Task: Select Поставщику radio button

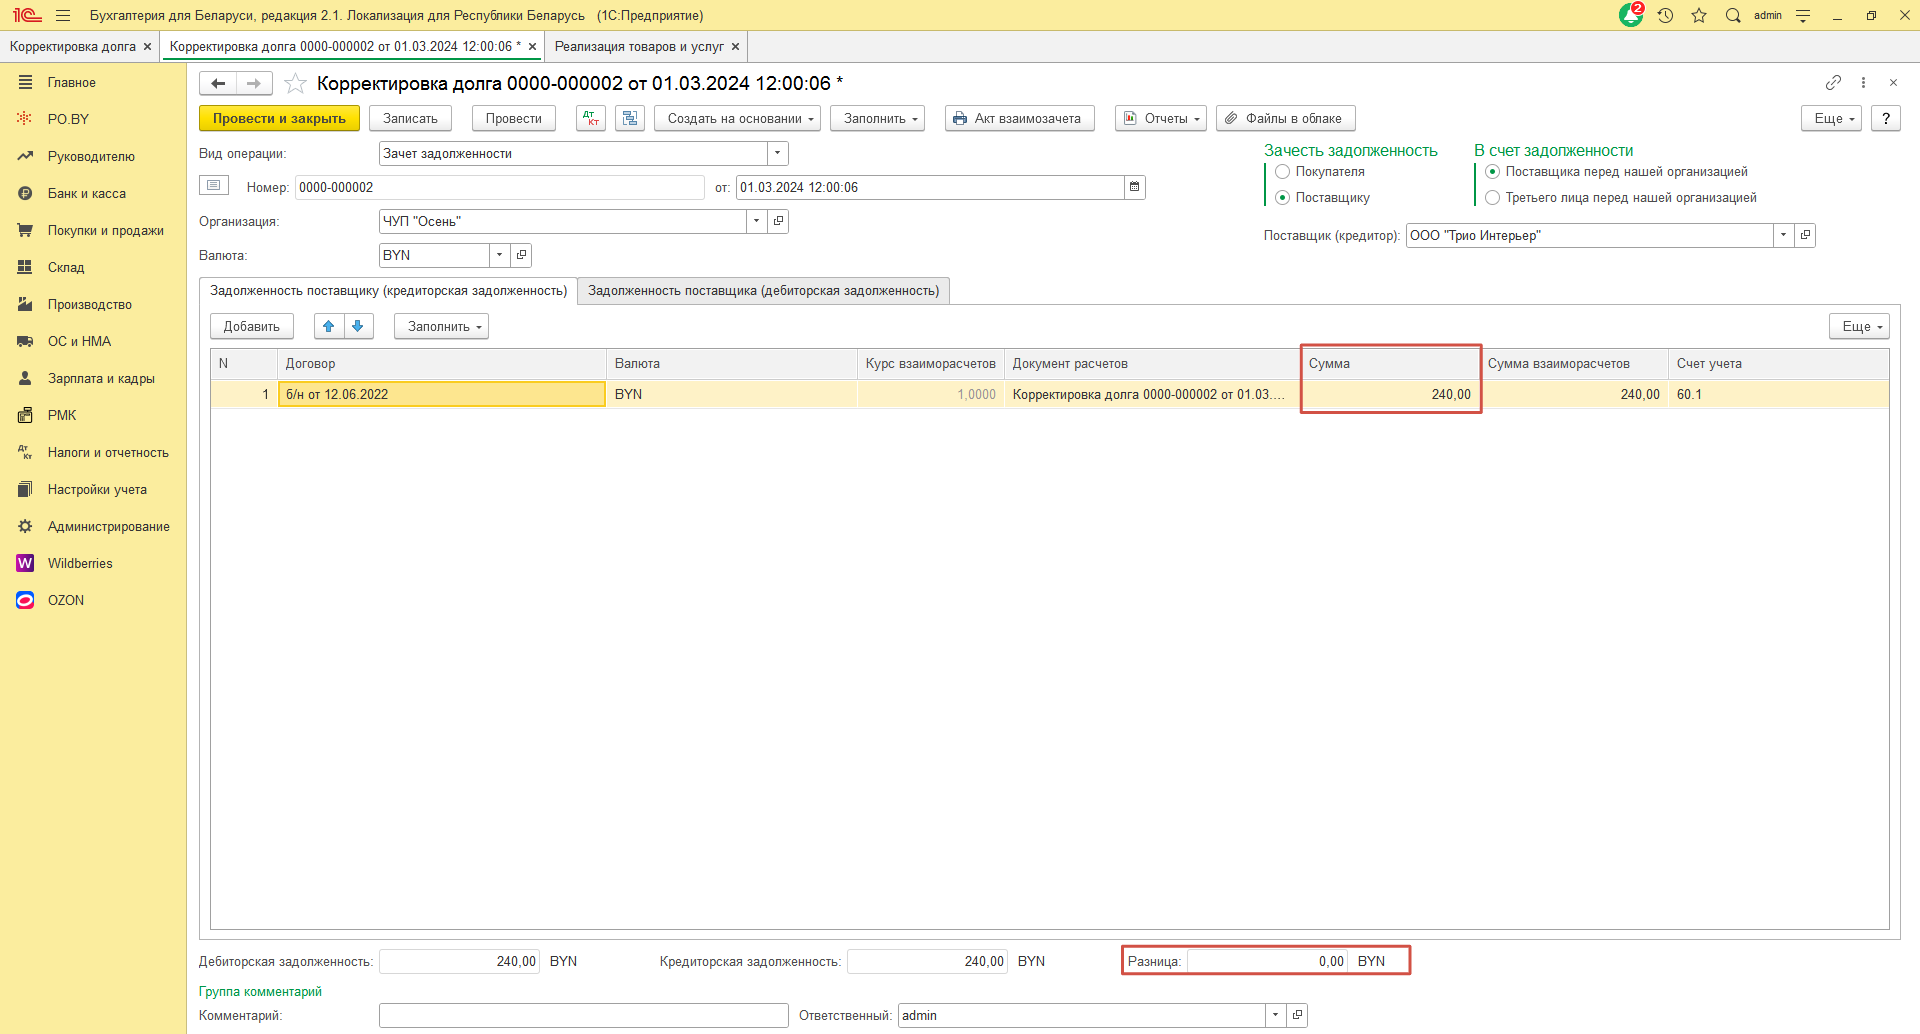Action: [x=1282, y=198]
